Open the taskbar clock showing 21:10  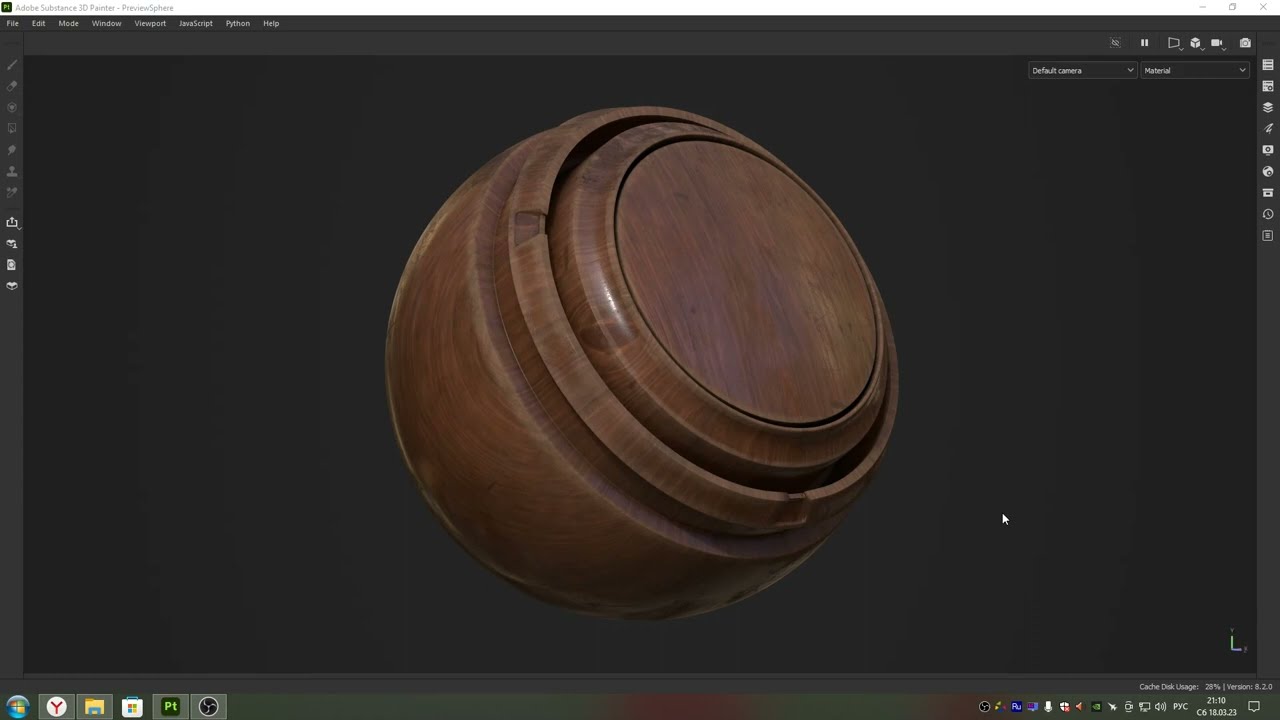coord(1216,707)
